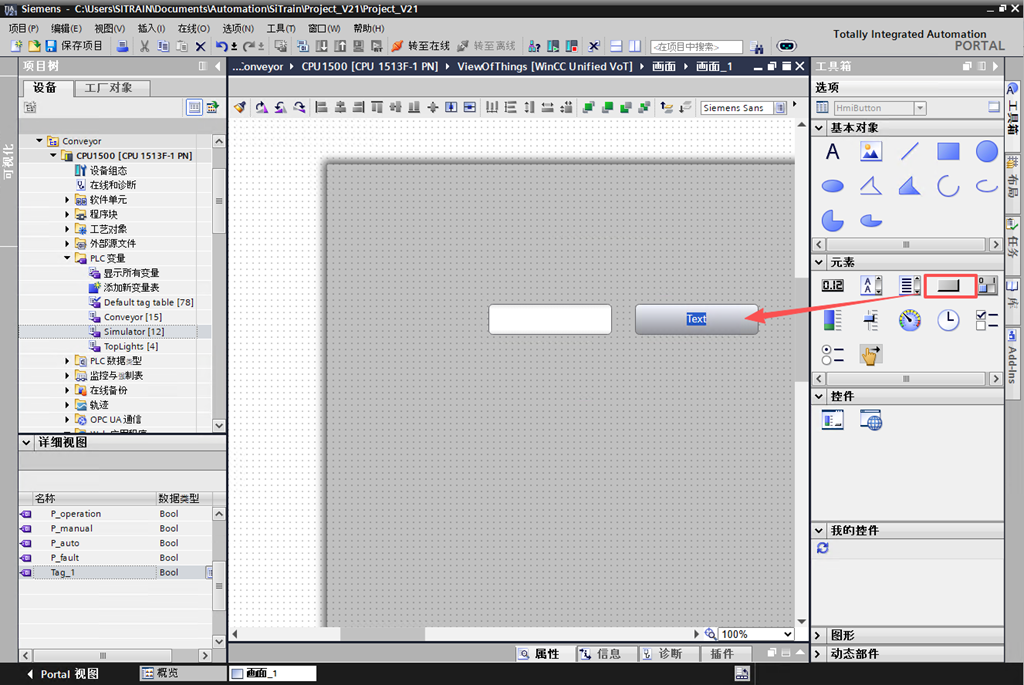
Task: Select the Check box element
Action: tap(986, 320)
